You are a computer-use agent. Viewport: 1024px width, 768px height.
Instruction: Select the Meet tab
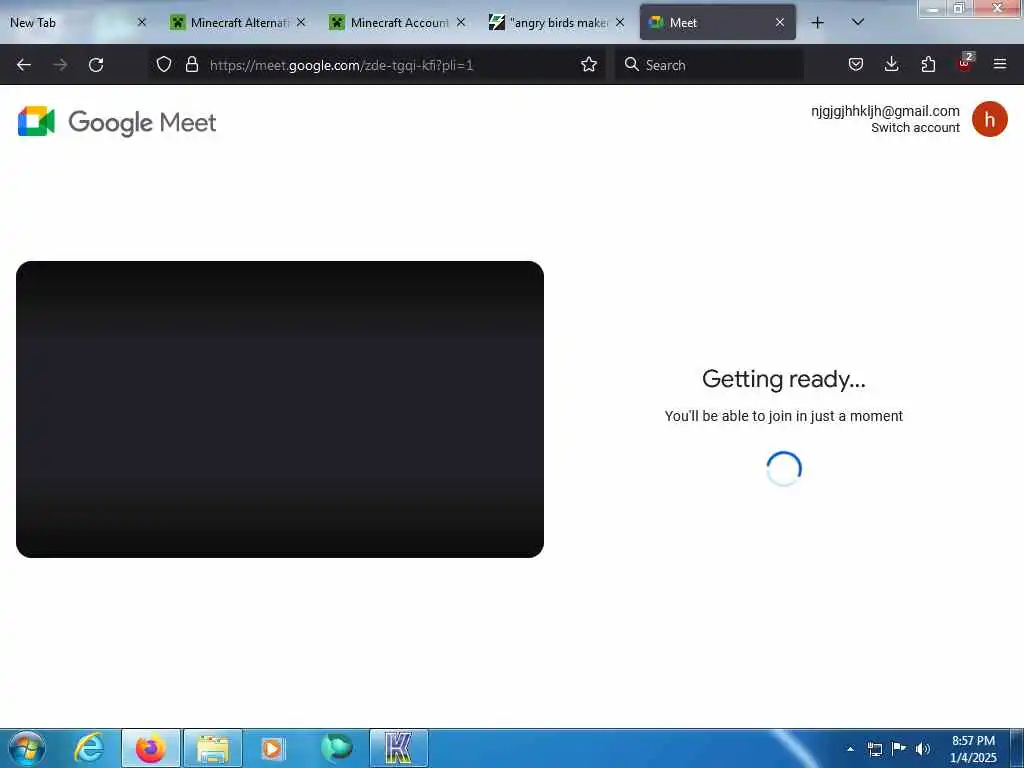(717, 23)
